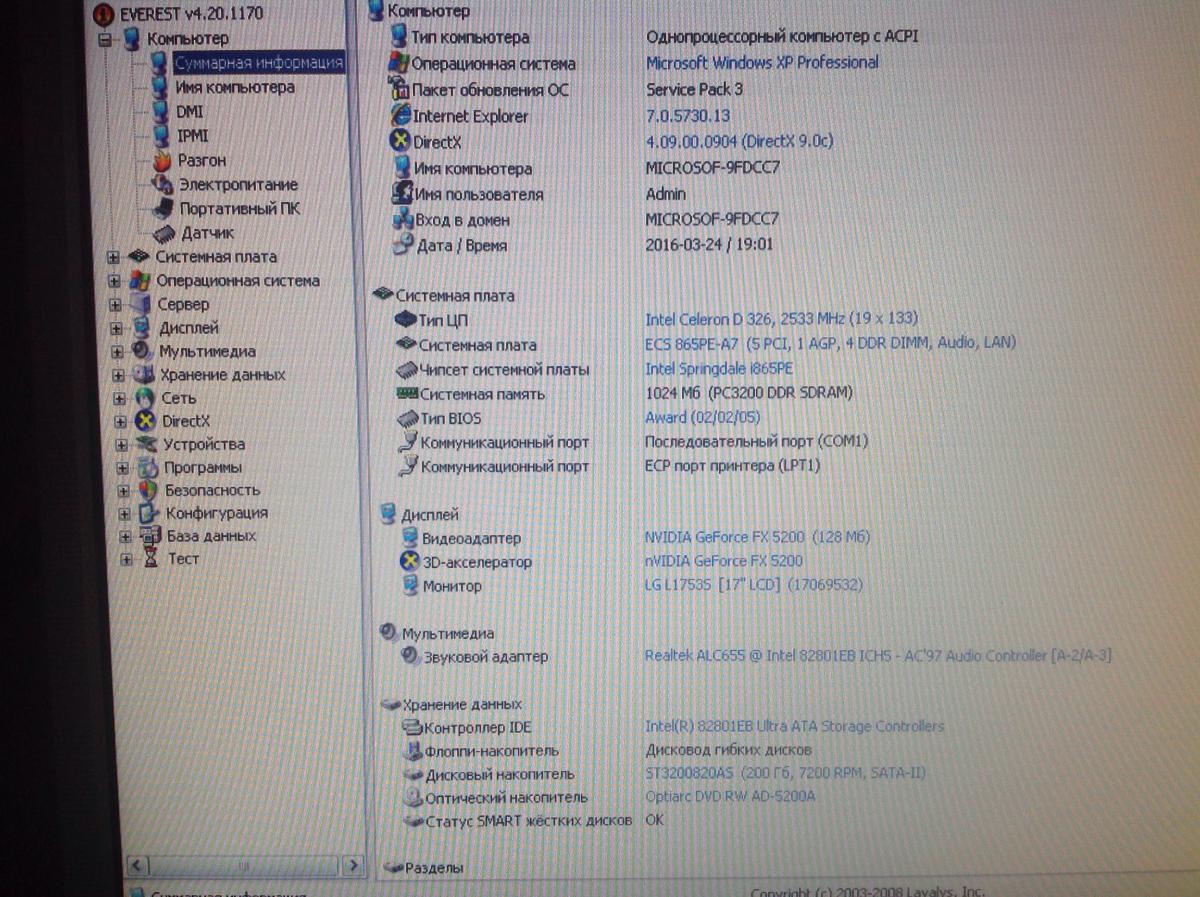Open the Intel Celeron D 326 link

(x=782, y=319)
